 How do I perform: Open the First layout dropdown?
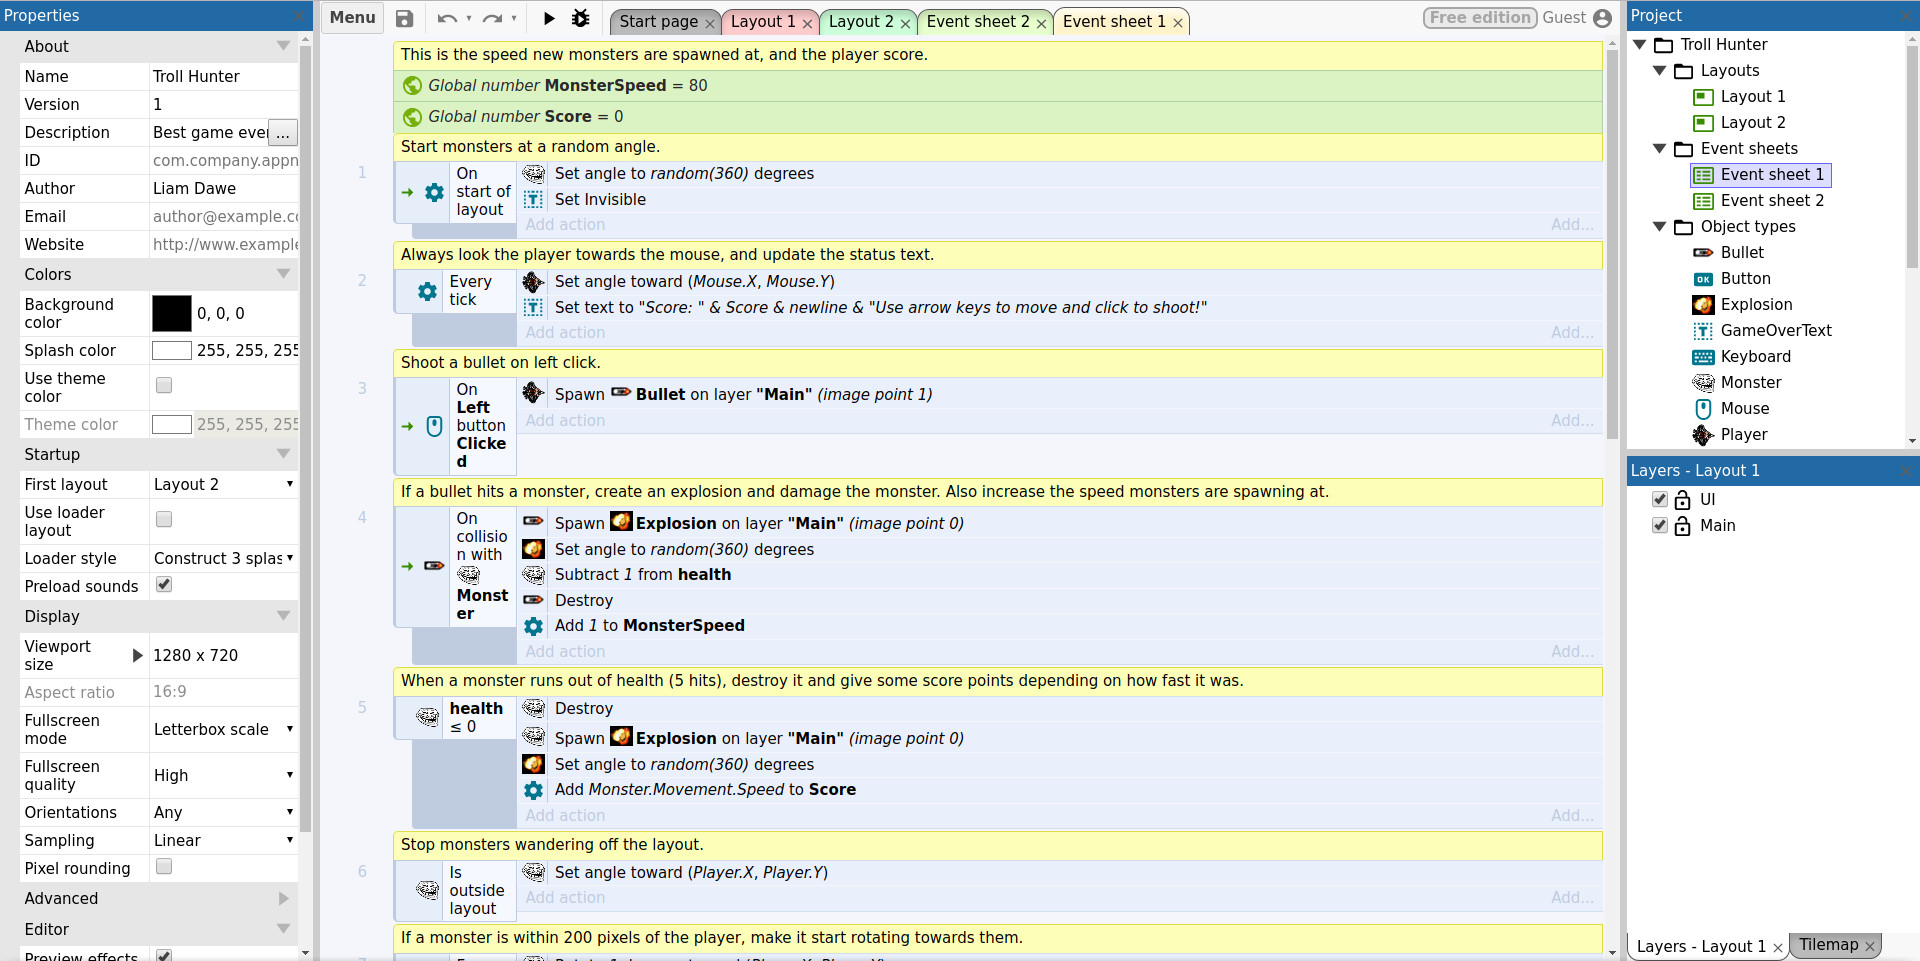tap(224, 485)
